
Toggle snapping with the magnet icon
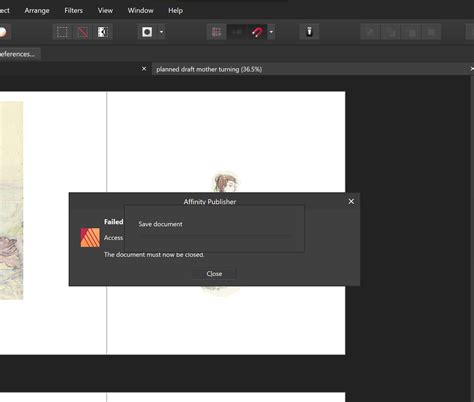257,32
